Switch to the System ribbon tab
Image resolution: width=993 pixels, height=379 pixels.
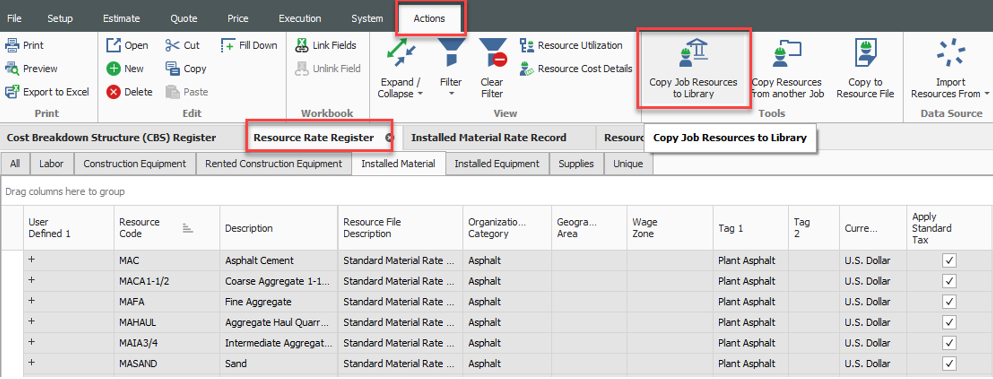[367, 18]
